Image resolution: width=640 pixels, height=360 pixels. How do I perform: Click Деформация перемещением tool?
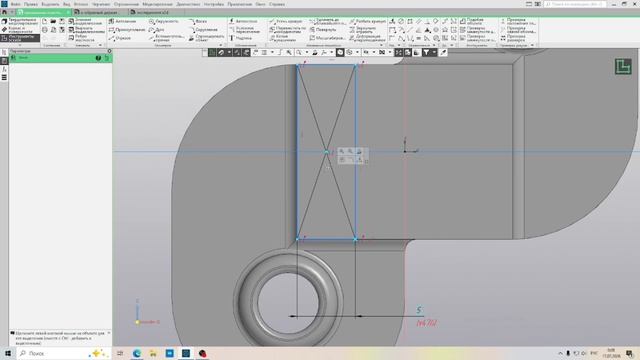pyautogui.click(x=367, y=38)
